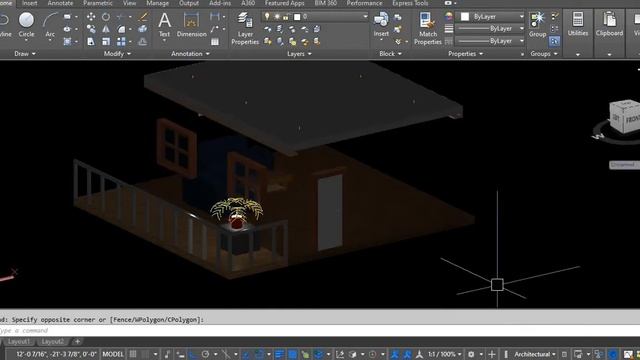Toggle transparency display in status bar

pos(293,354)
